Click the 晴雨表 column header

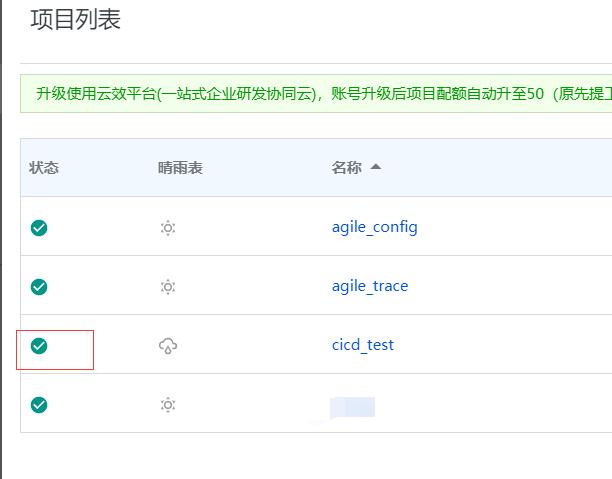click(180, 168)
